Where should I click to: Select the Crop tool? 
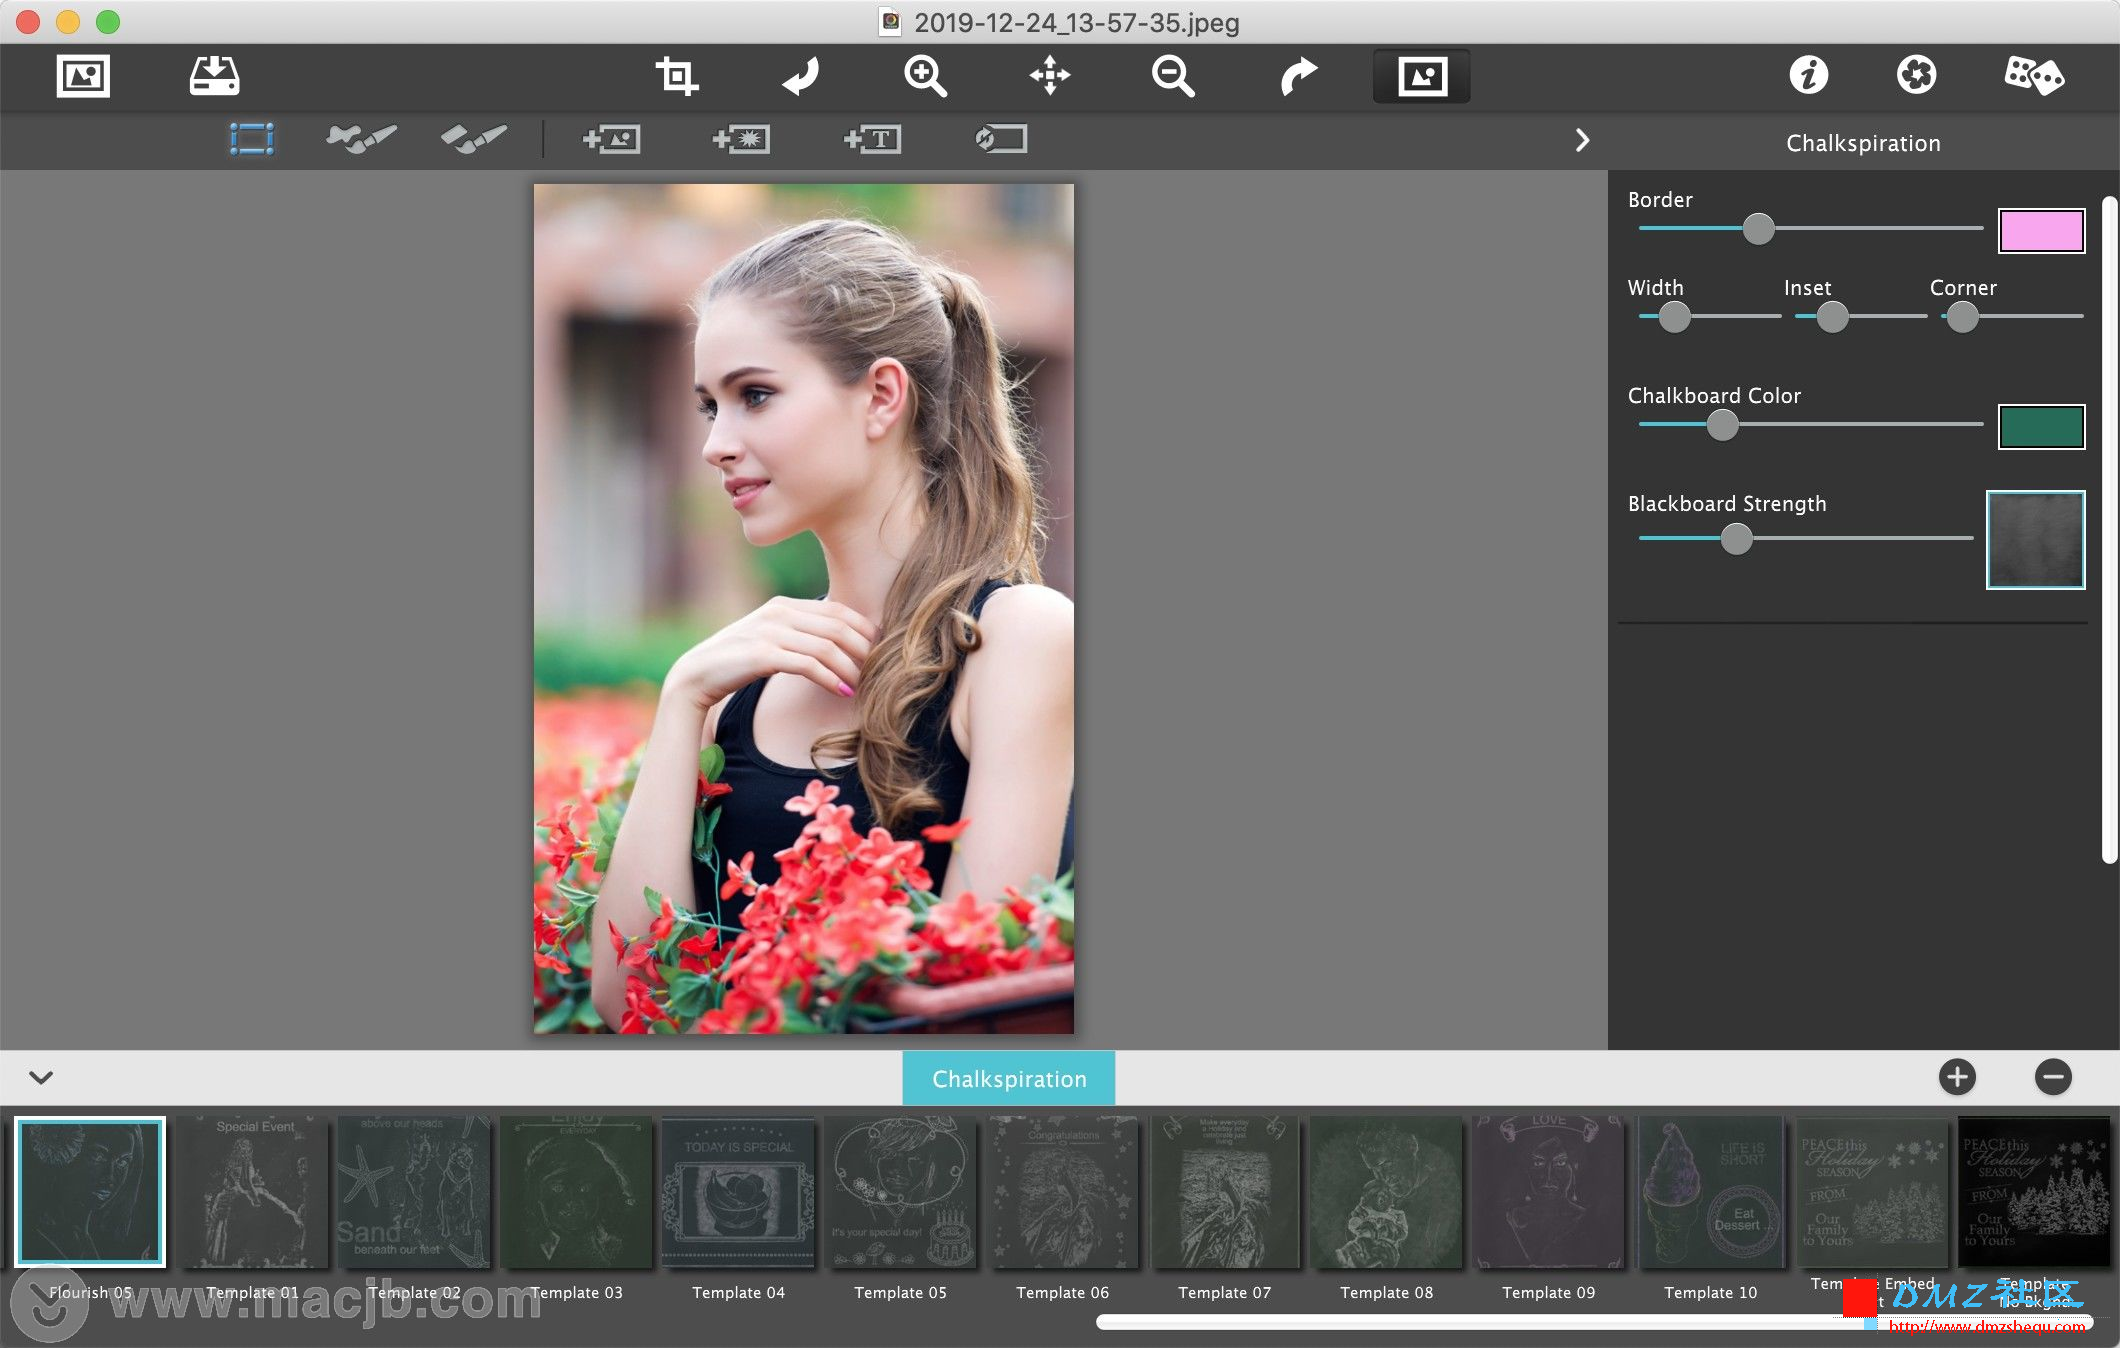click(677, 76)
